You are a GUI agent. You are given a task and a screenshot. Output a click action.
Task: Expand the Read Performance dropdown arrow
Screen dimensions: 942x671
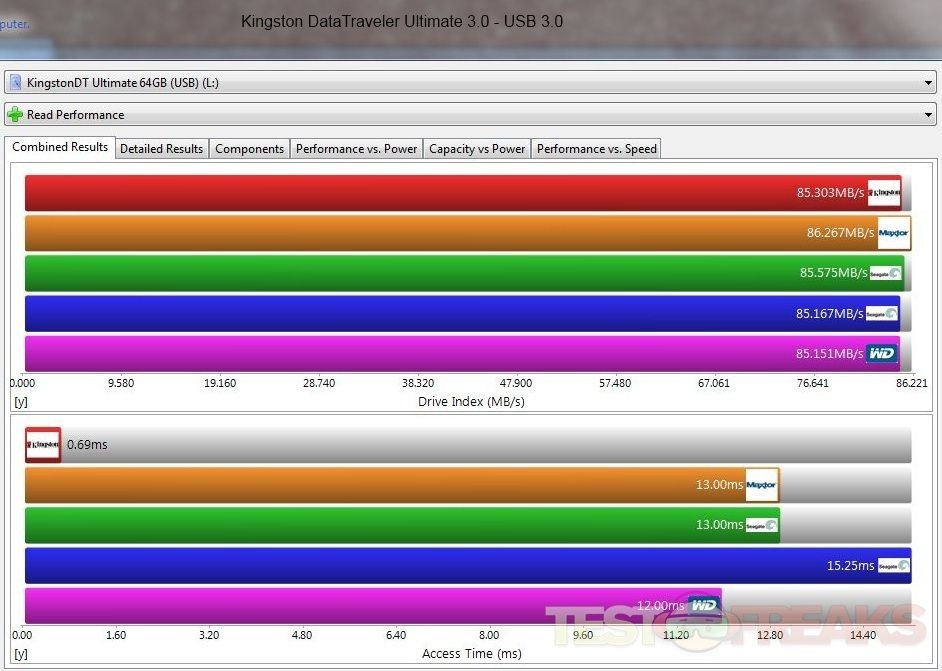pyautogui.click(x=929, y=115)
